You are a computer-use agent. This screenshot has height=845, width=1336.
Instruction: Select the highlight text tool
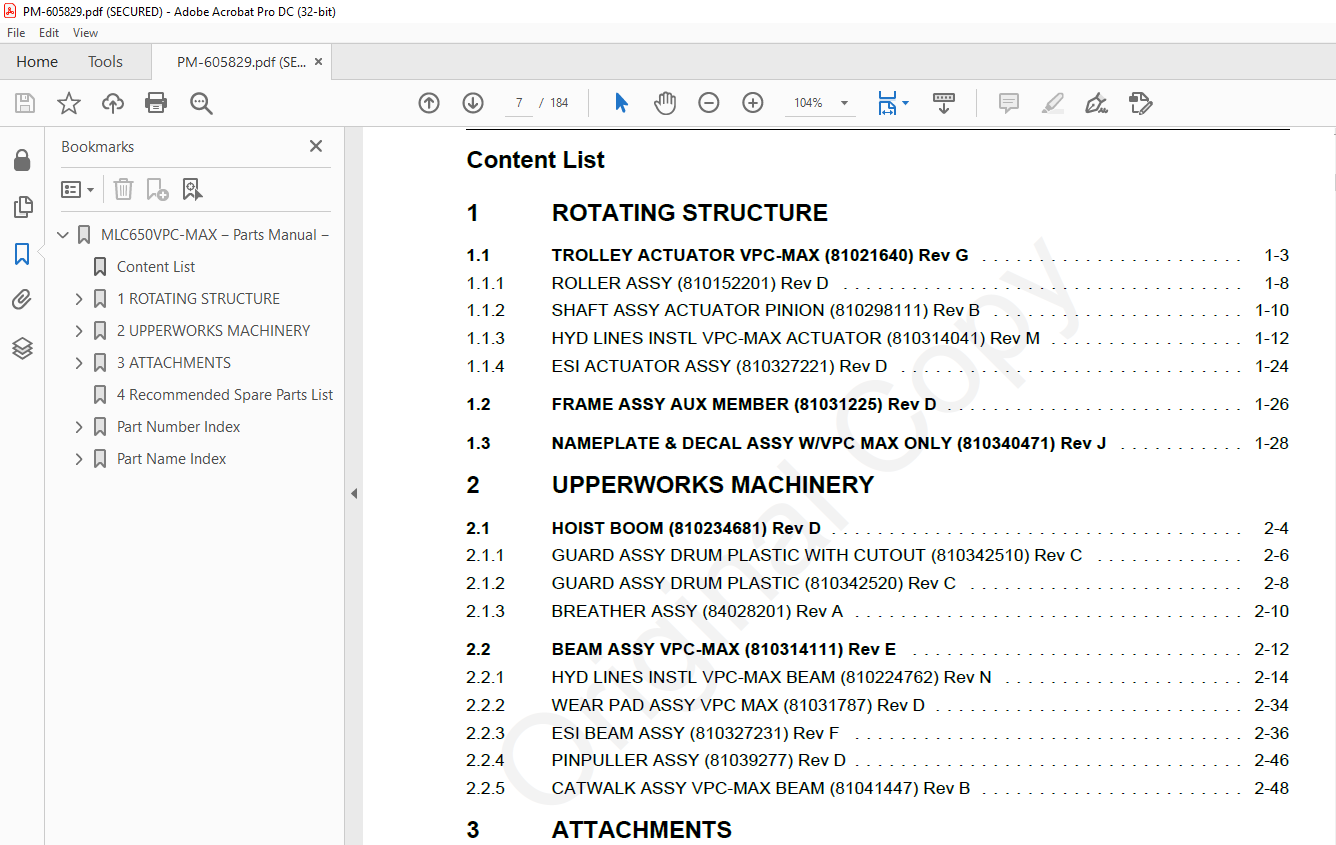(x=1052, y=103)
